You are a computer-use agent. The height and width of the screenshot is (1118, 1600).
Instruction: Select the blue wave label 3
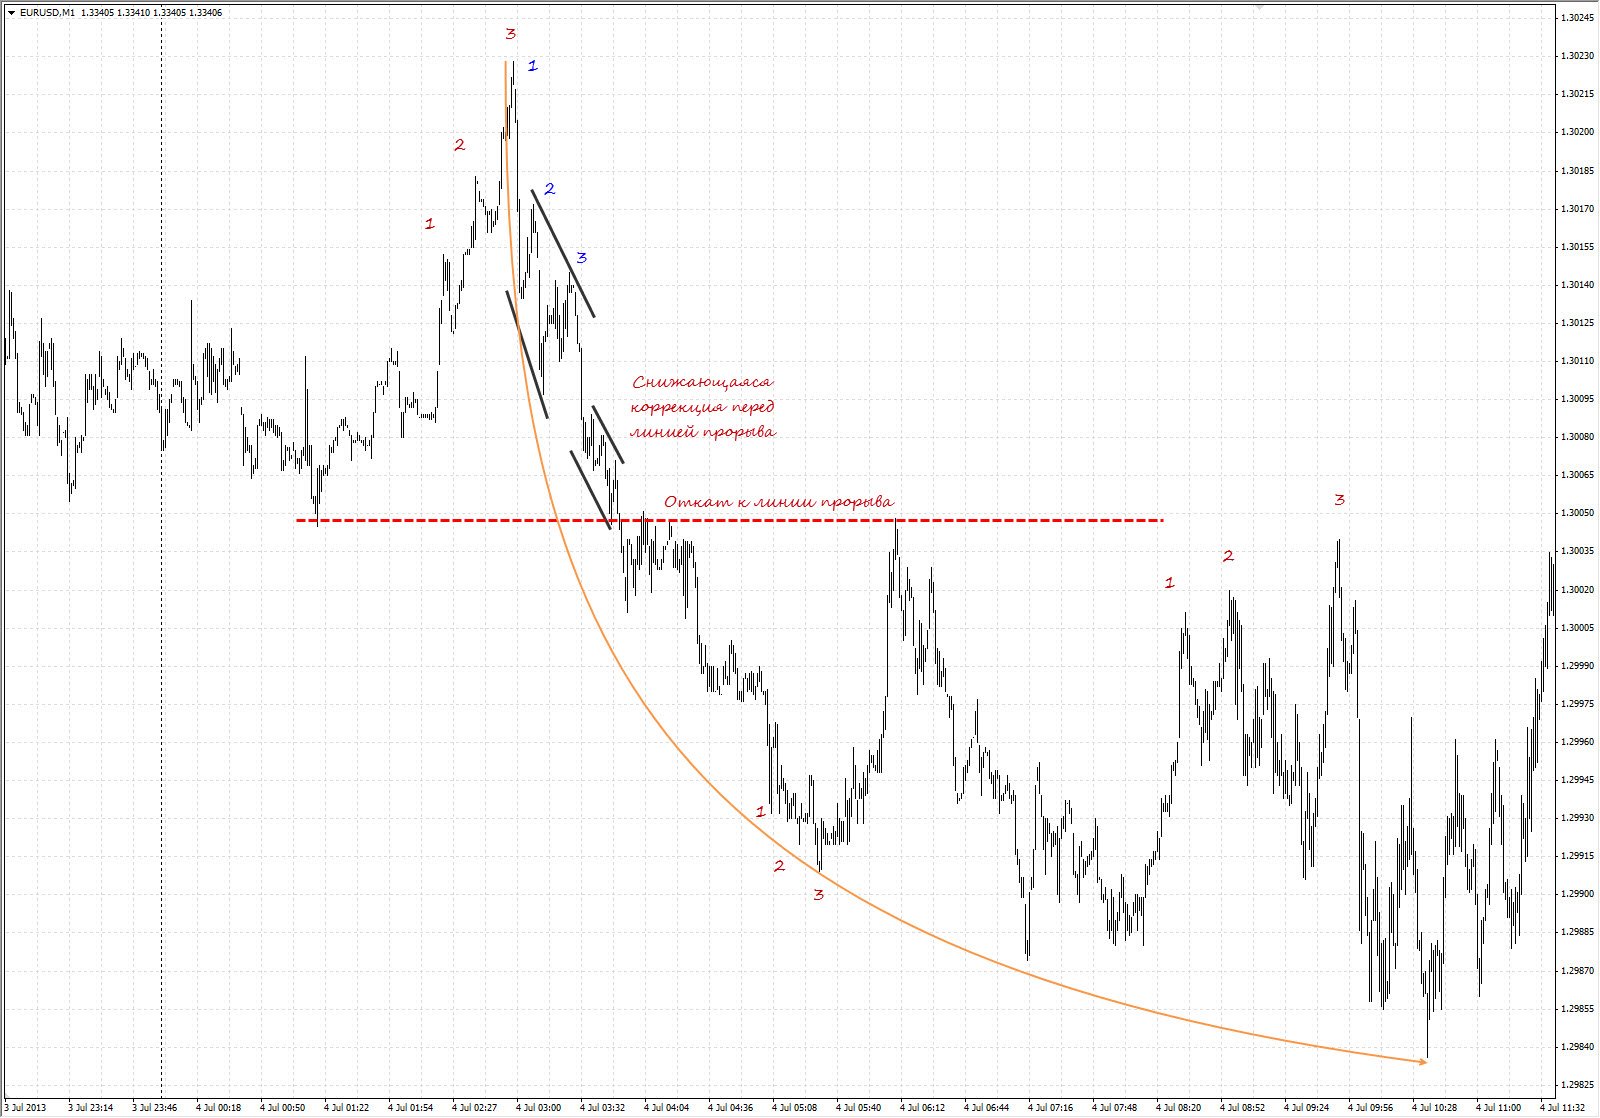click(x=581, y=258)
